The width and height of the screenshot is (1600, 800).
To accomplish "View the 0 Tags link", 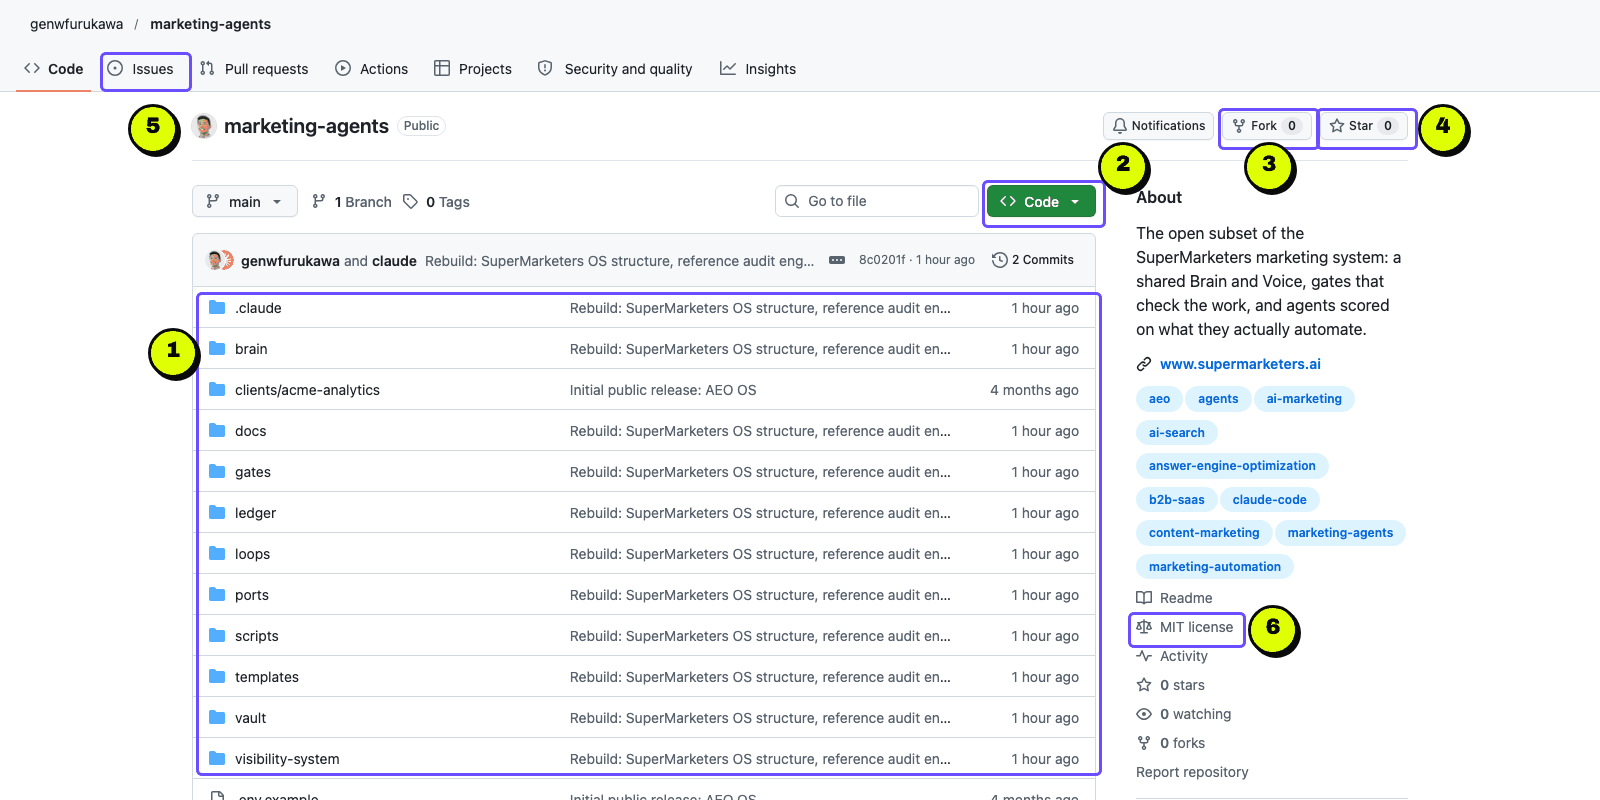I will point(436,202).
